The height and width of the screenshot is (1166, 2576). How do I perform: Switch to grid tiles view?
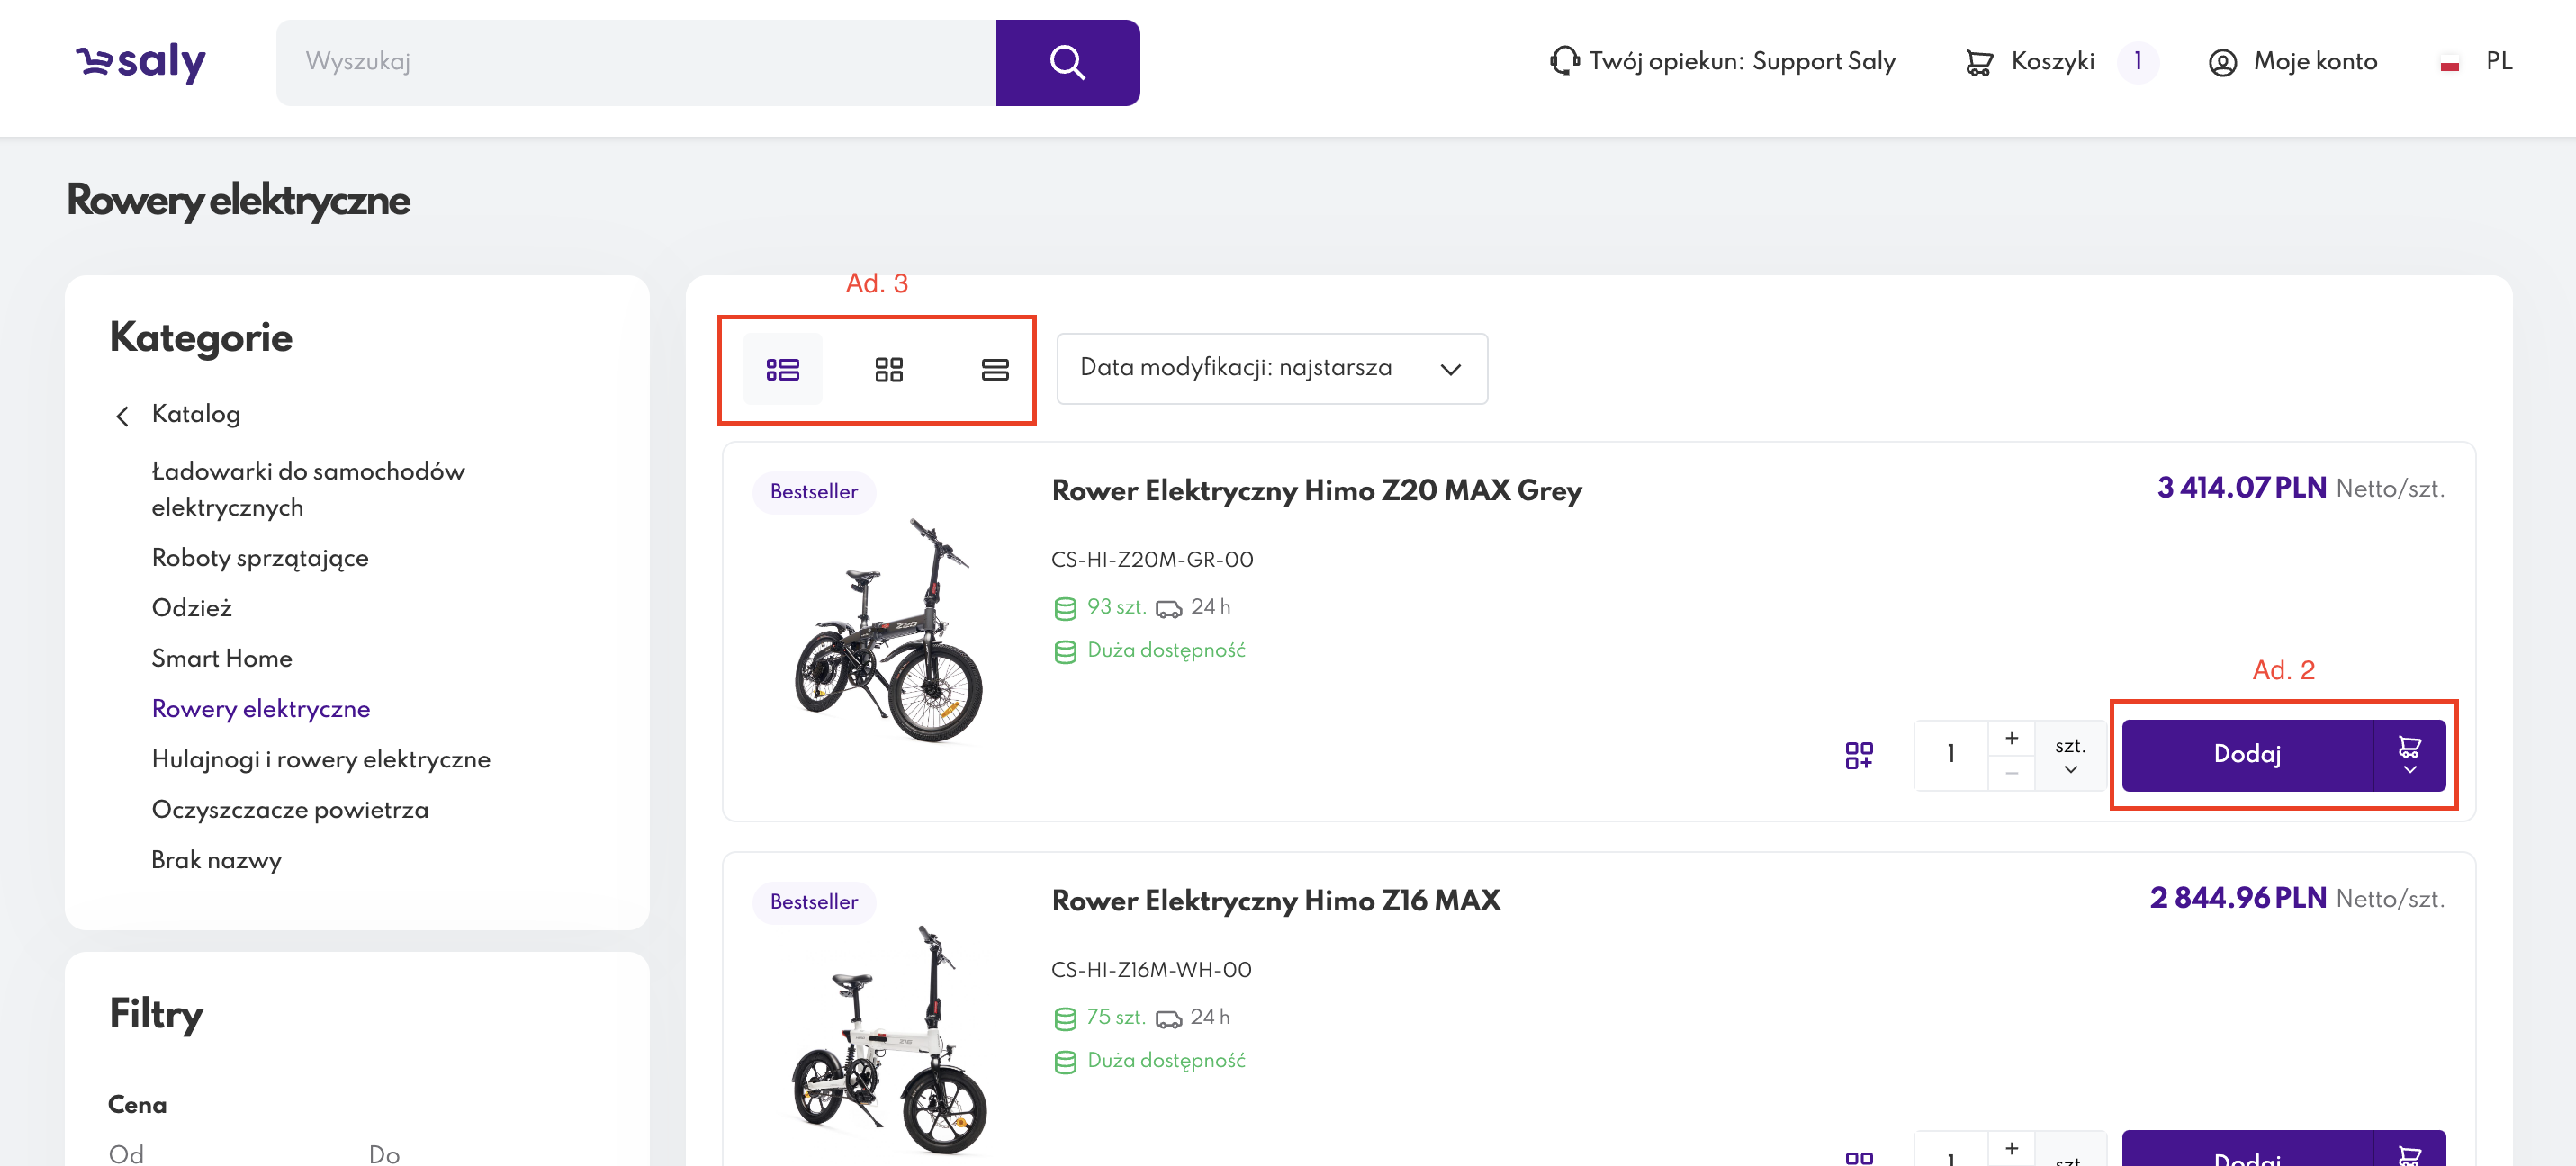888,369
